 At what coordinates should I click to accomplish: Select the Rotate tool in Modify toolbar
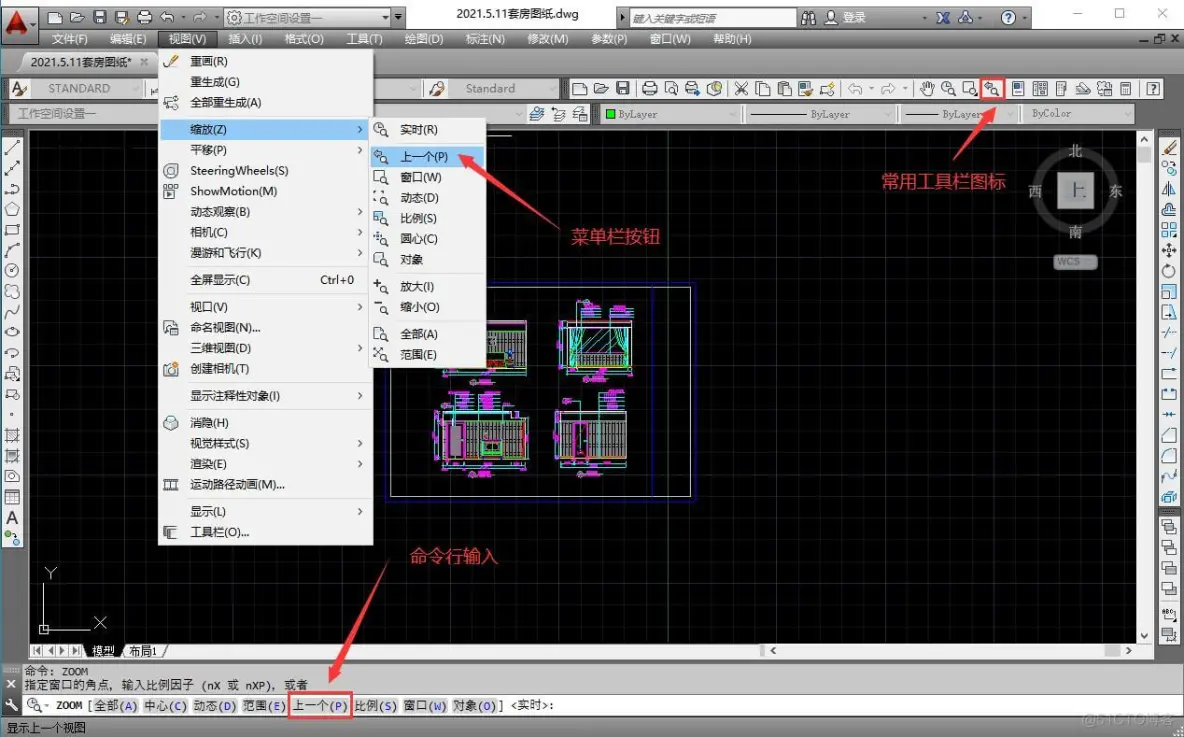coord(1169,270)
